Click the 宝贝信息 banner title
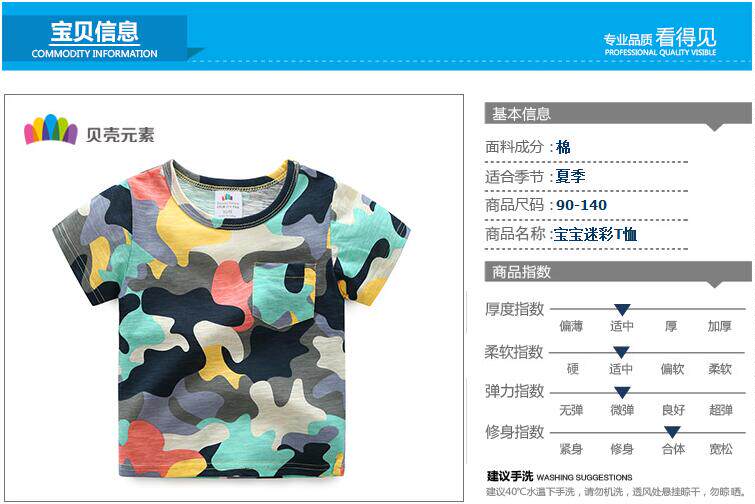This screenshot has width=755, height=504. coord(95,32)
